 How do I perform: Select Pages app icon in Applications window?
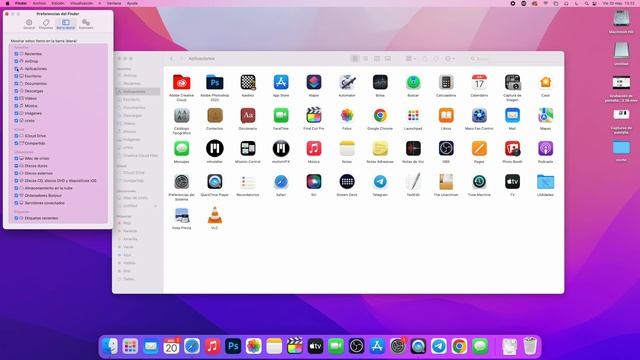(x=479, y=149)
